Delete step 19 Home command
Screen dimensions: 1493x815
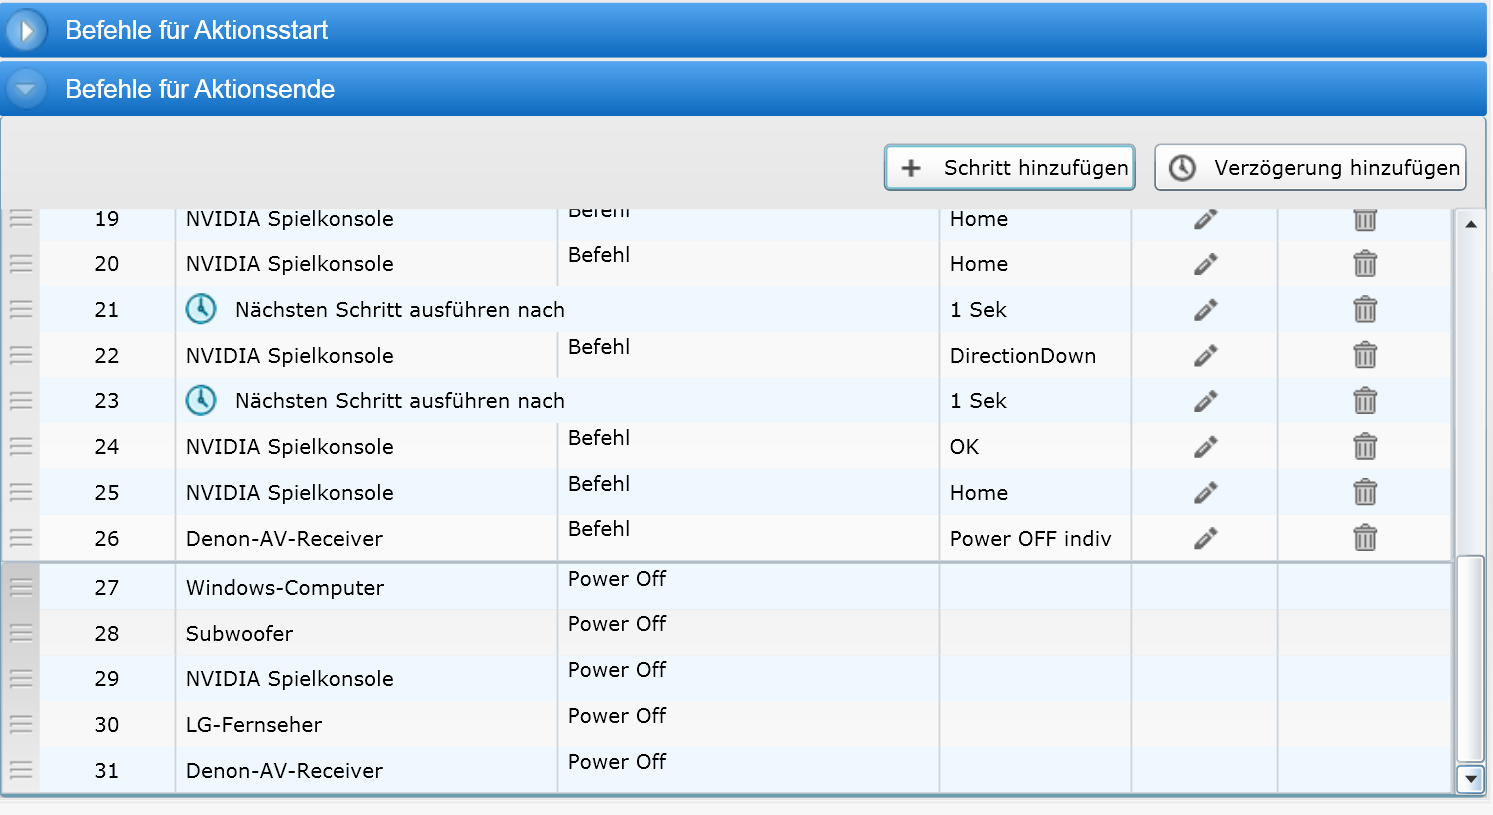pos(1365,219)
